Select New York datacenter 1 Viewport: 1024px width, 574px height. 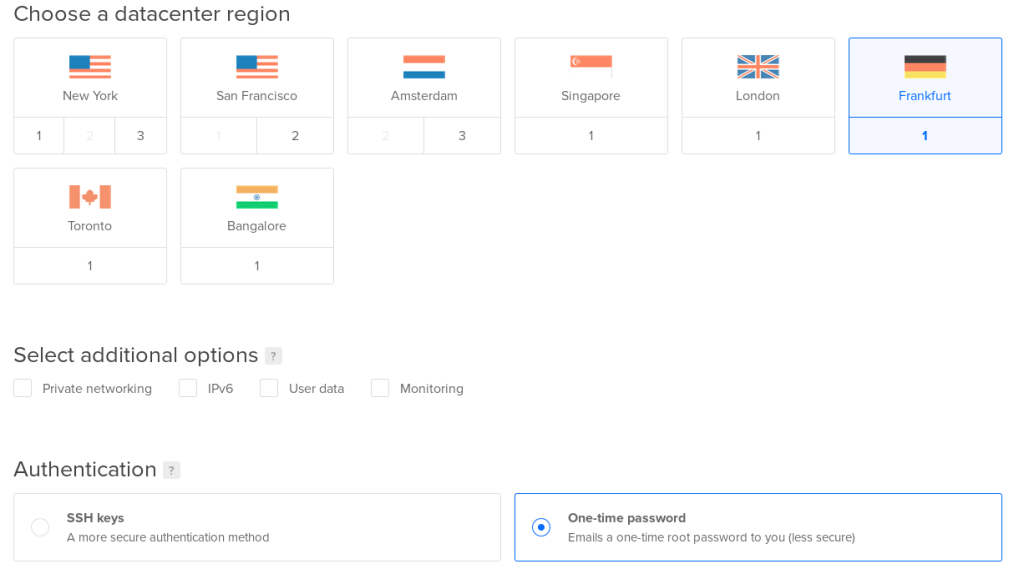39,136
